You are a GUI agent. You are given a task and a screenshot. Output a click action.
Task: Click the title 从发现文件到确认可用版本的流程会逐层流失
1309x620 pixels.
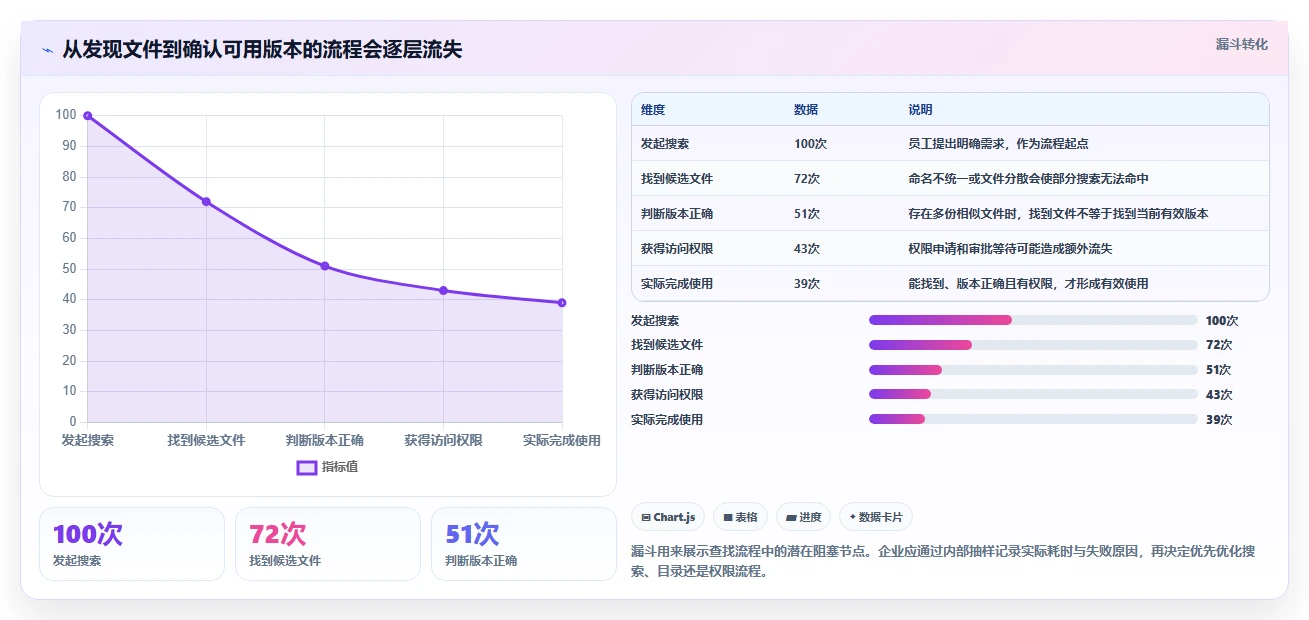[x=262, y=50]
